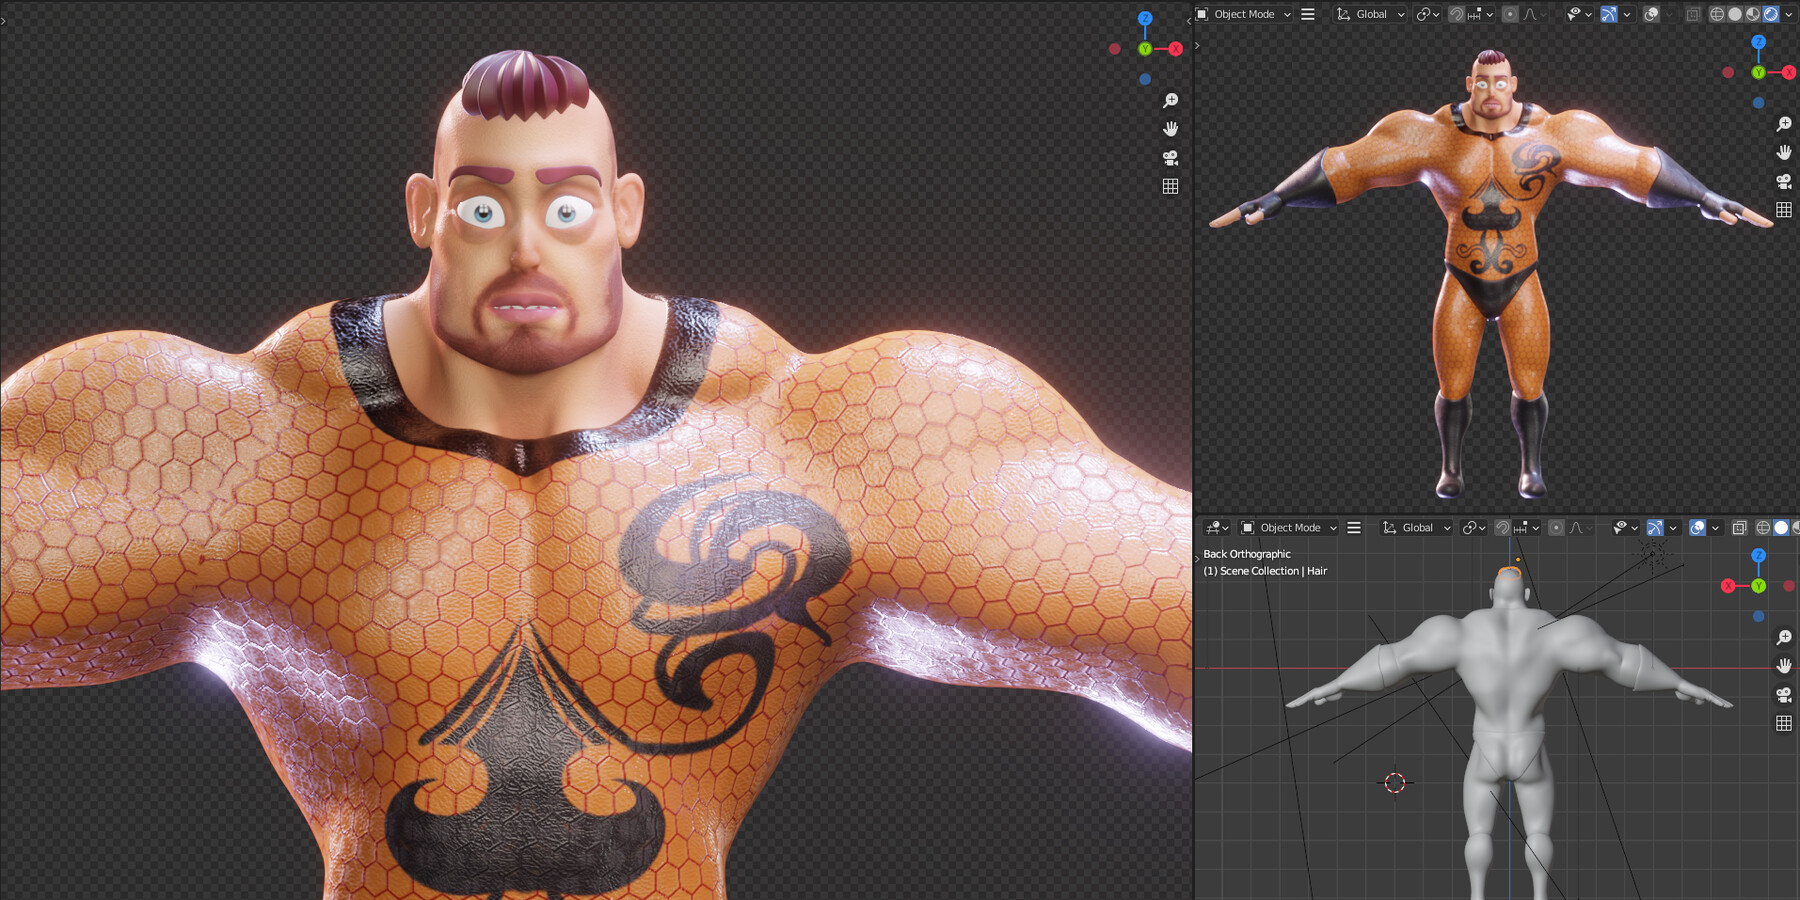This screenshot has width=1800, height=900.
Task: Open collapsed header menus in bottom viewport
Action: pos(1354,527)
